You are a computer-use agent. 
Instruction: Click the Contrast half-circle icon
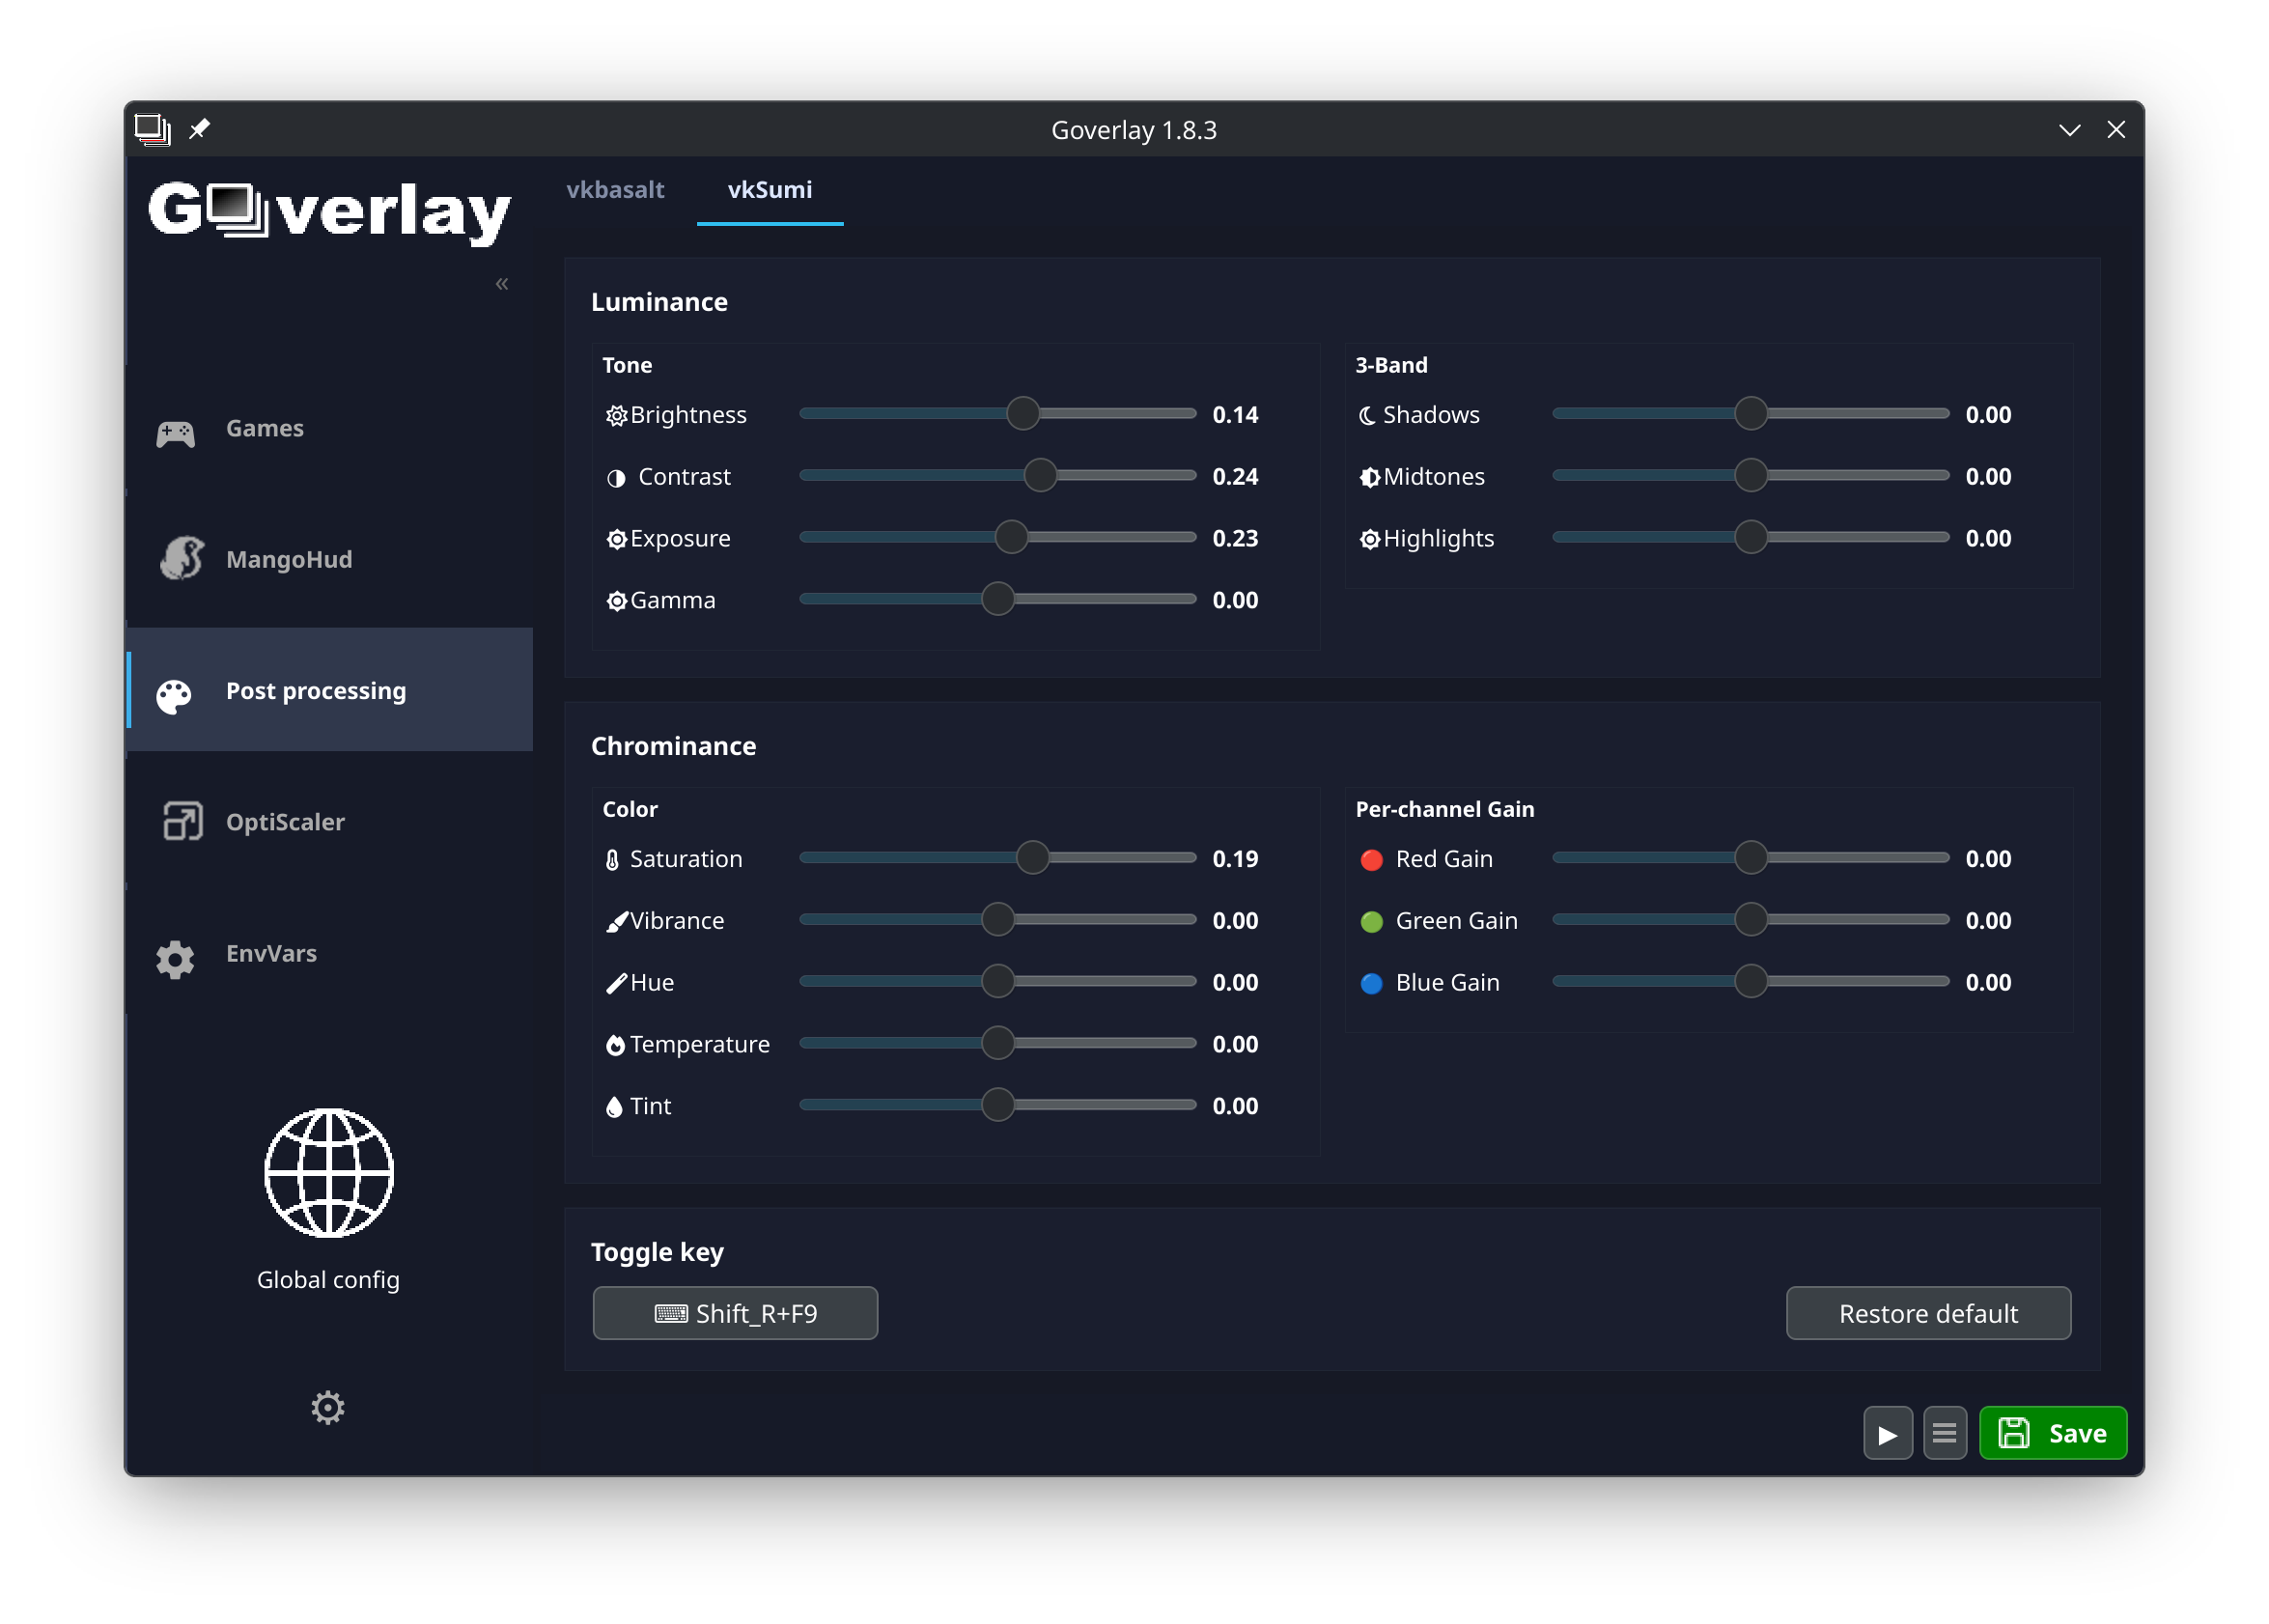point(616,478)
